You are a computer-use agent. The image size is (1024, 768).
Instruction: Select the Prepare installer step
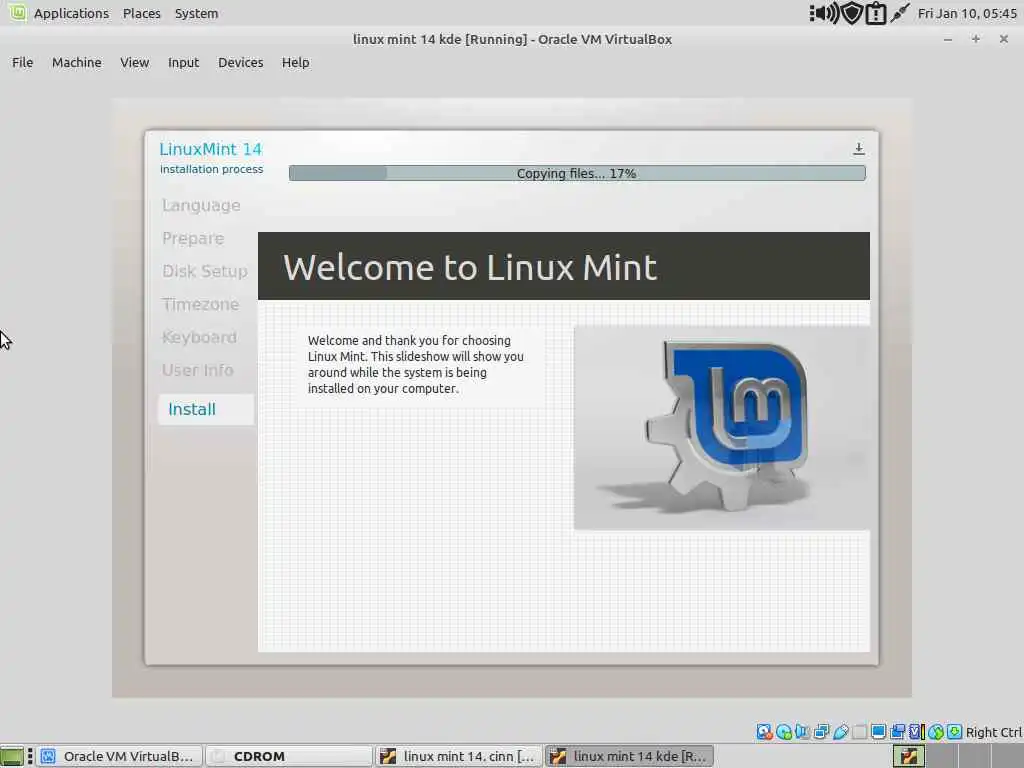pos(193,238)
